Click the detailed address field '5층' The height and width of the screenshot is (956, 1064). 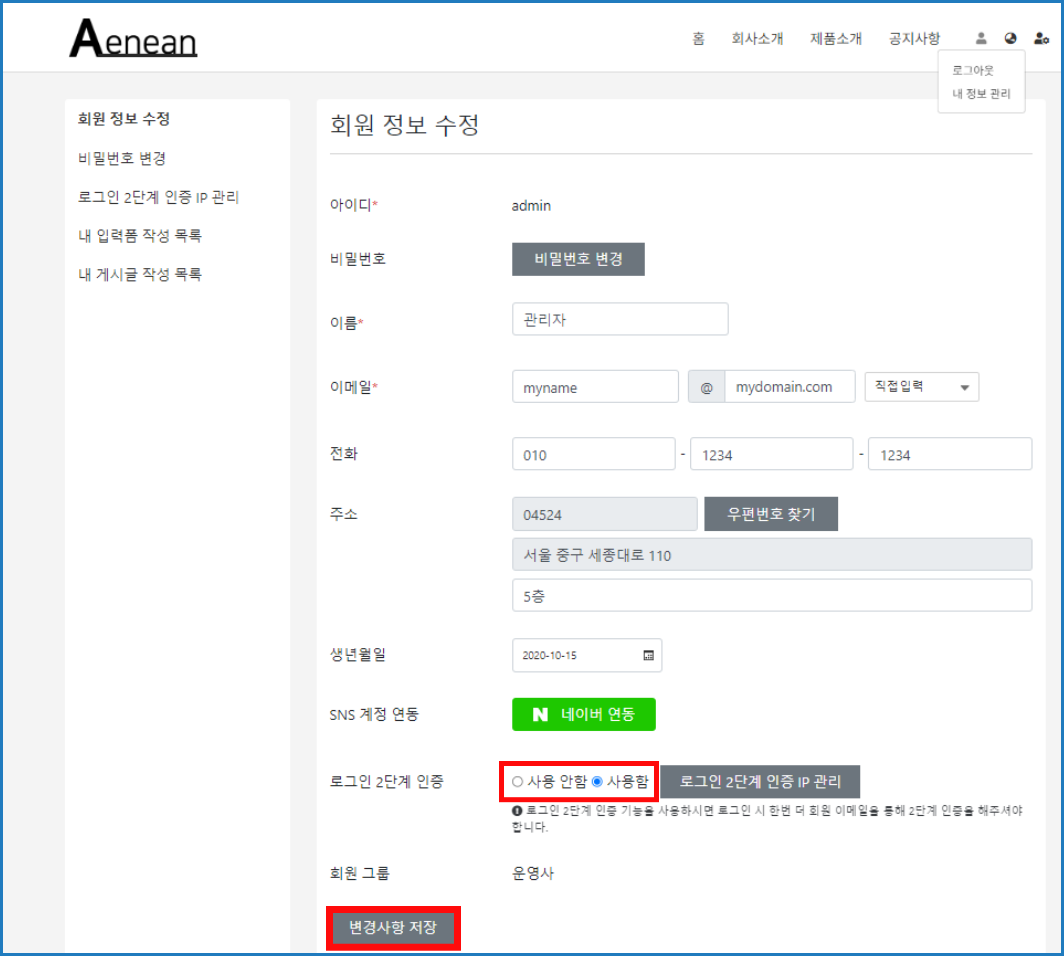770,595
